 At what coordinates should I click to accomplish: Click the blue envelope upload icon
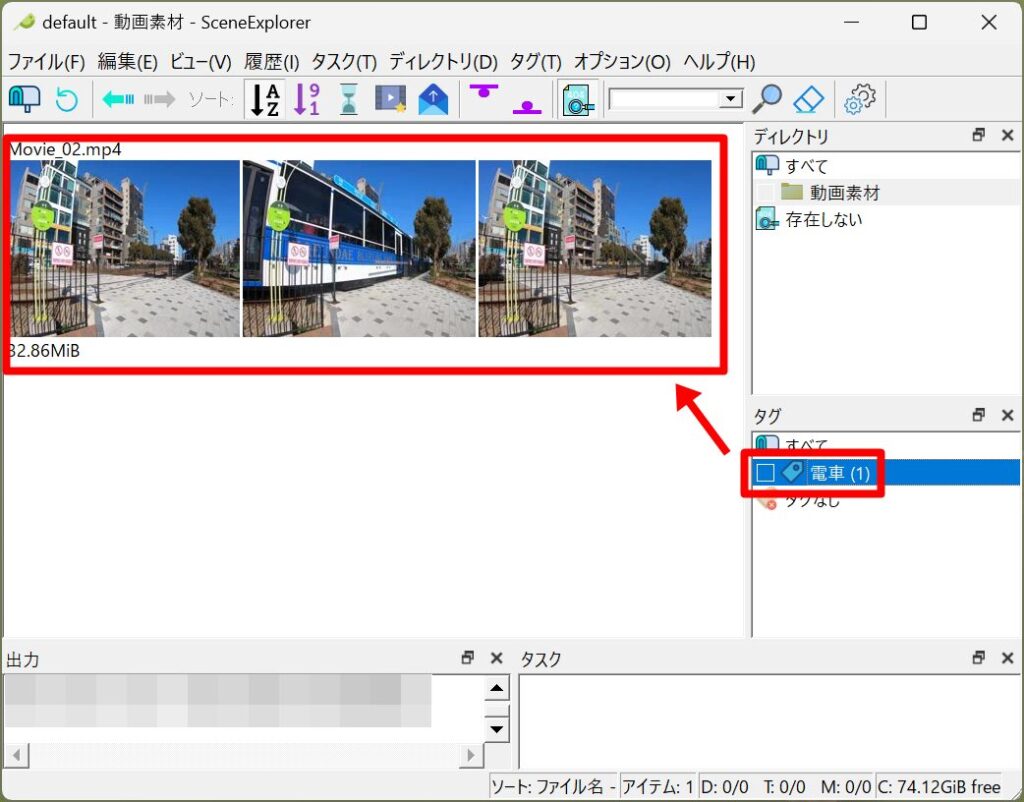432,98
